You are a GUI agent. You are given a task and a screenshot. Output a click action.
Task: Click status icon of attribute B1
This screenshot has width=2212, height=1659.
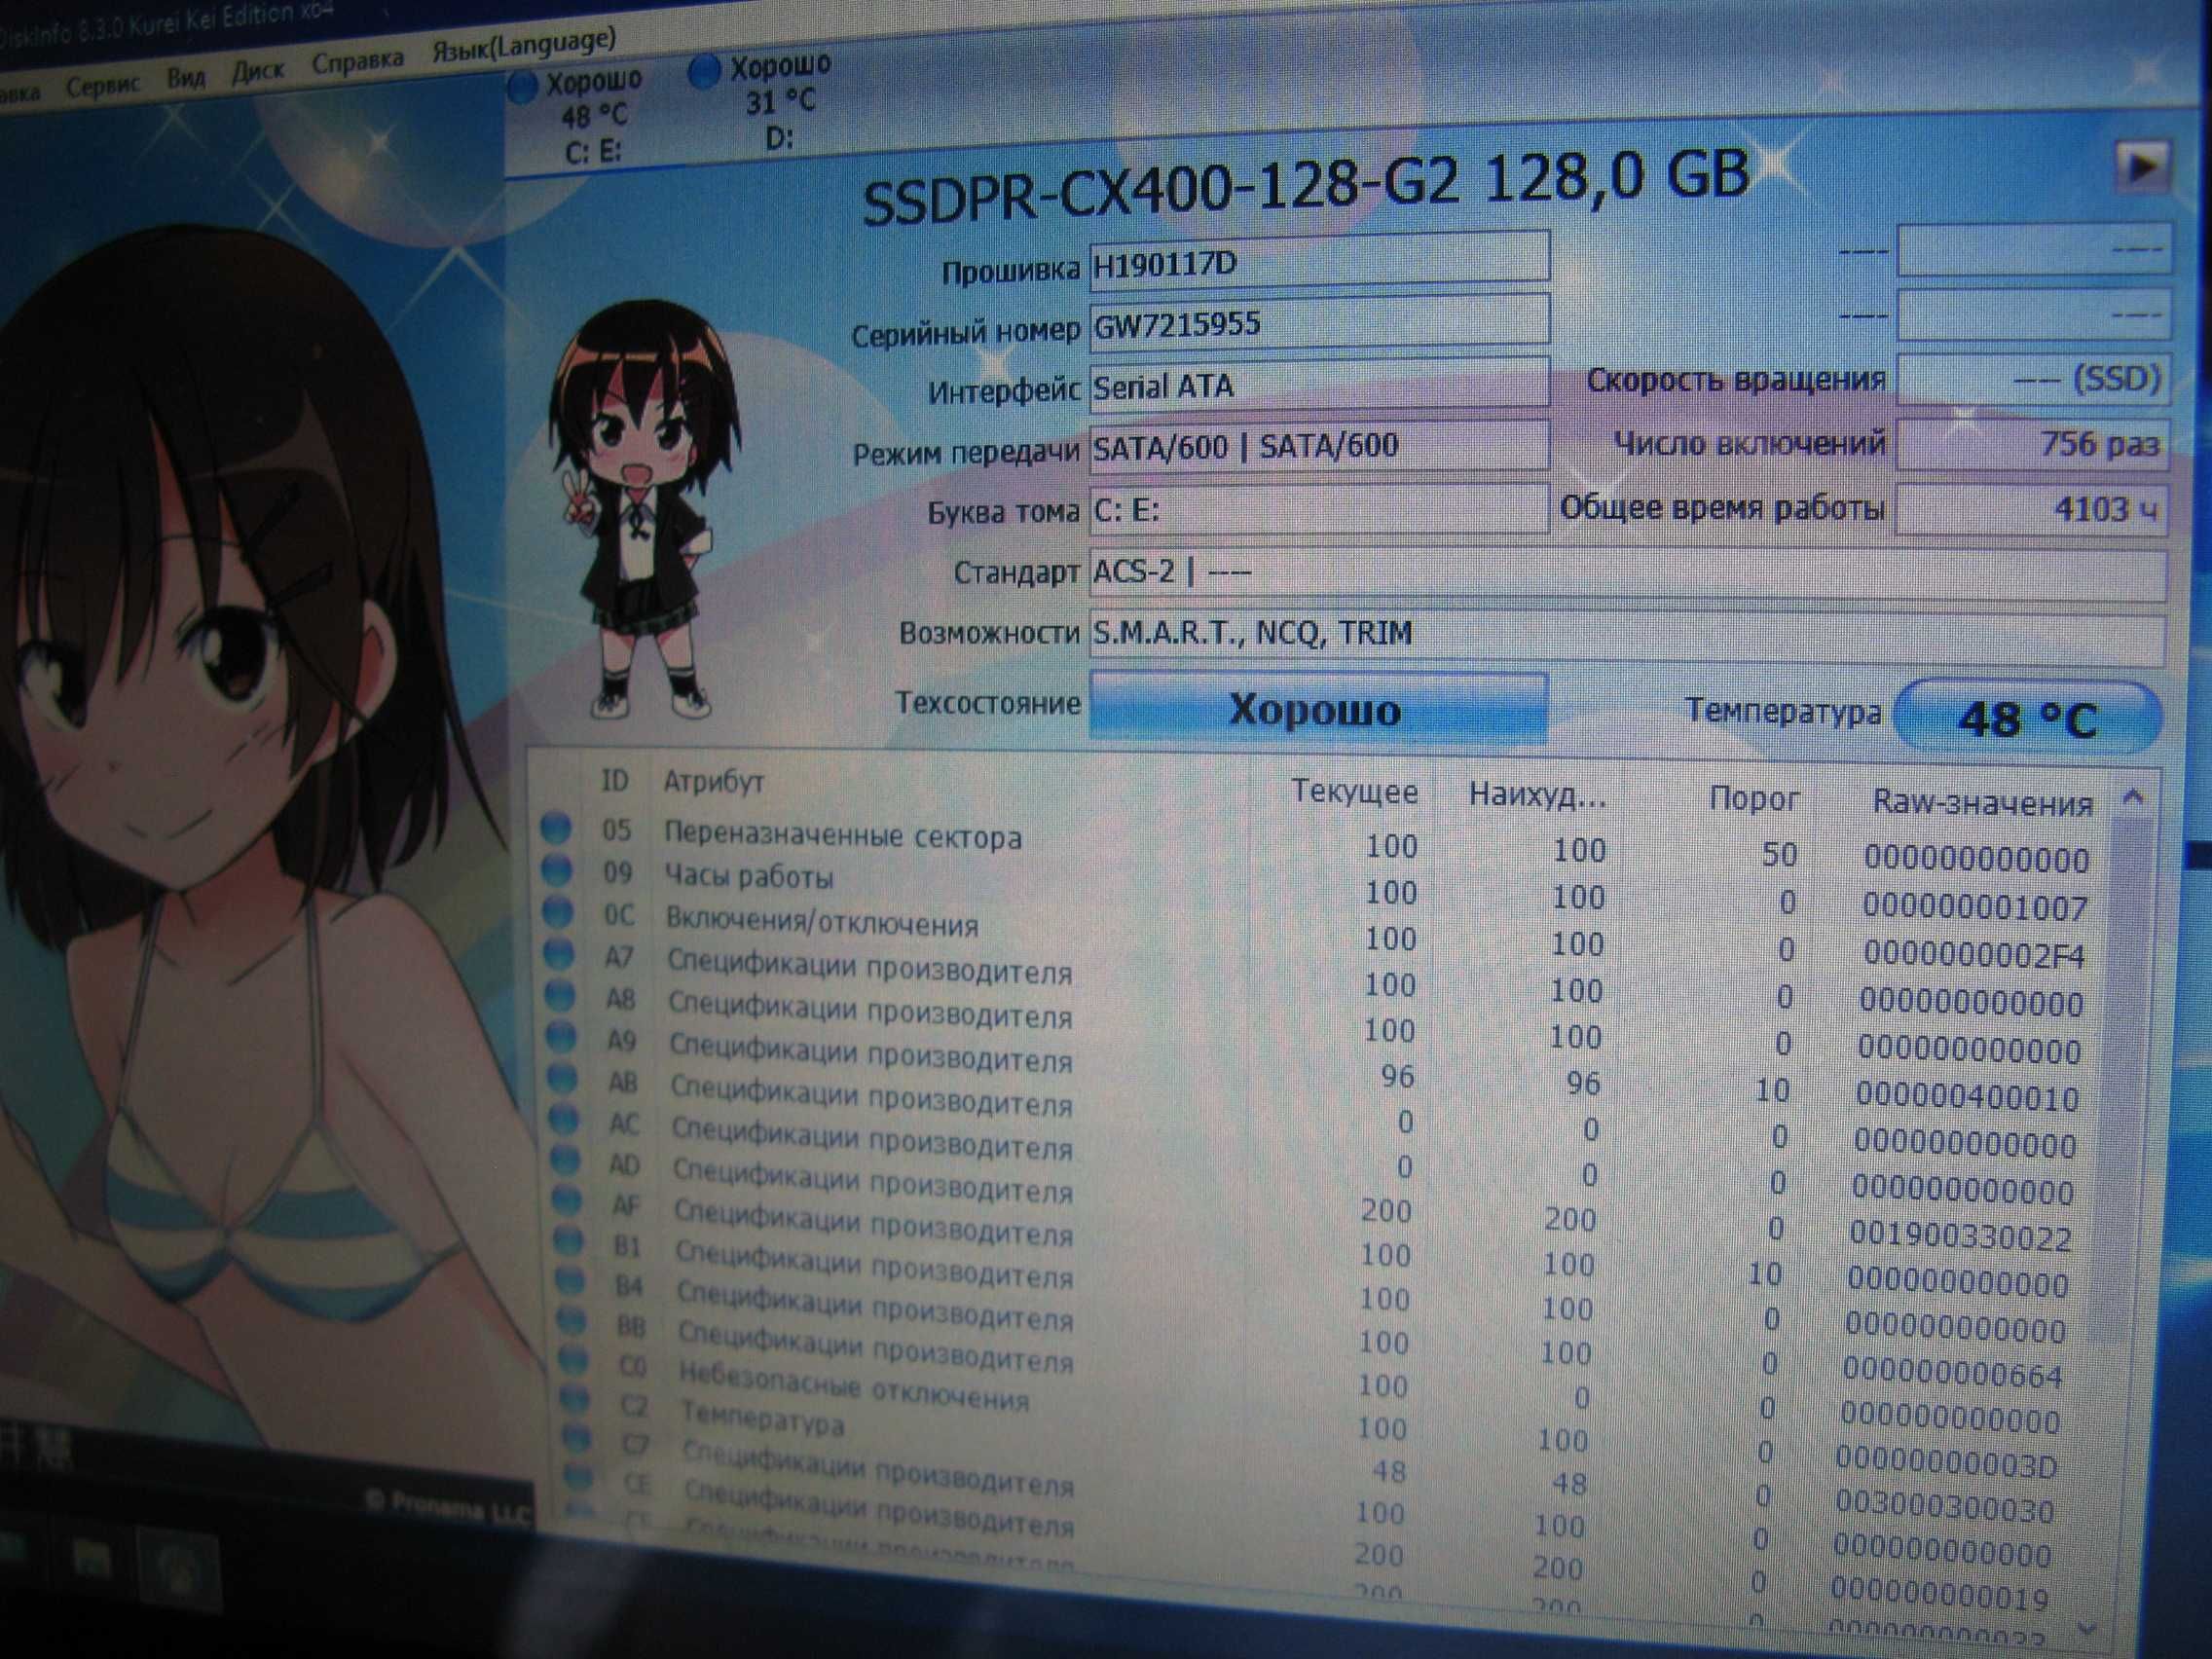(568, 1241)
